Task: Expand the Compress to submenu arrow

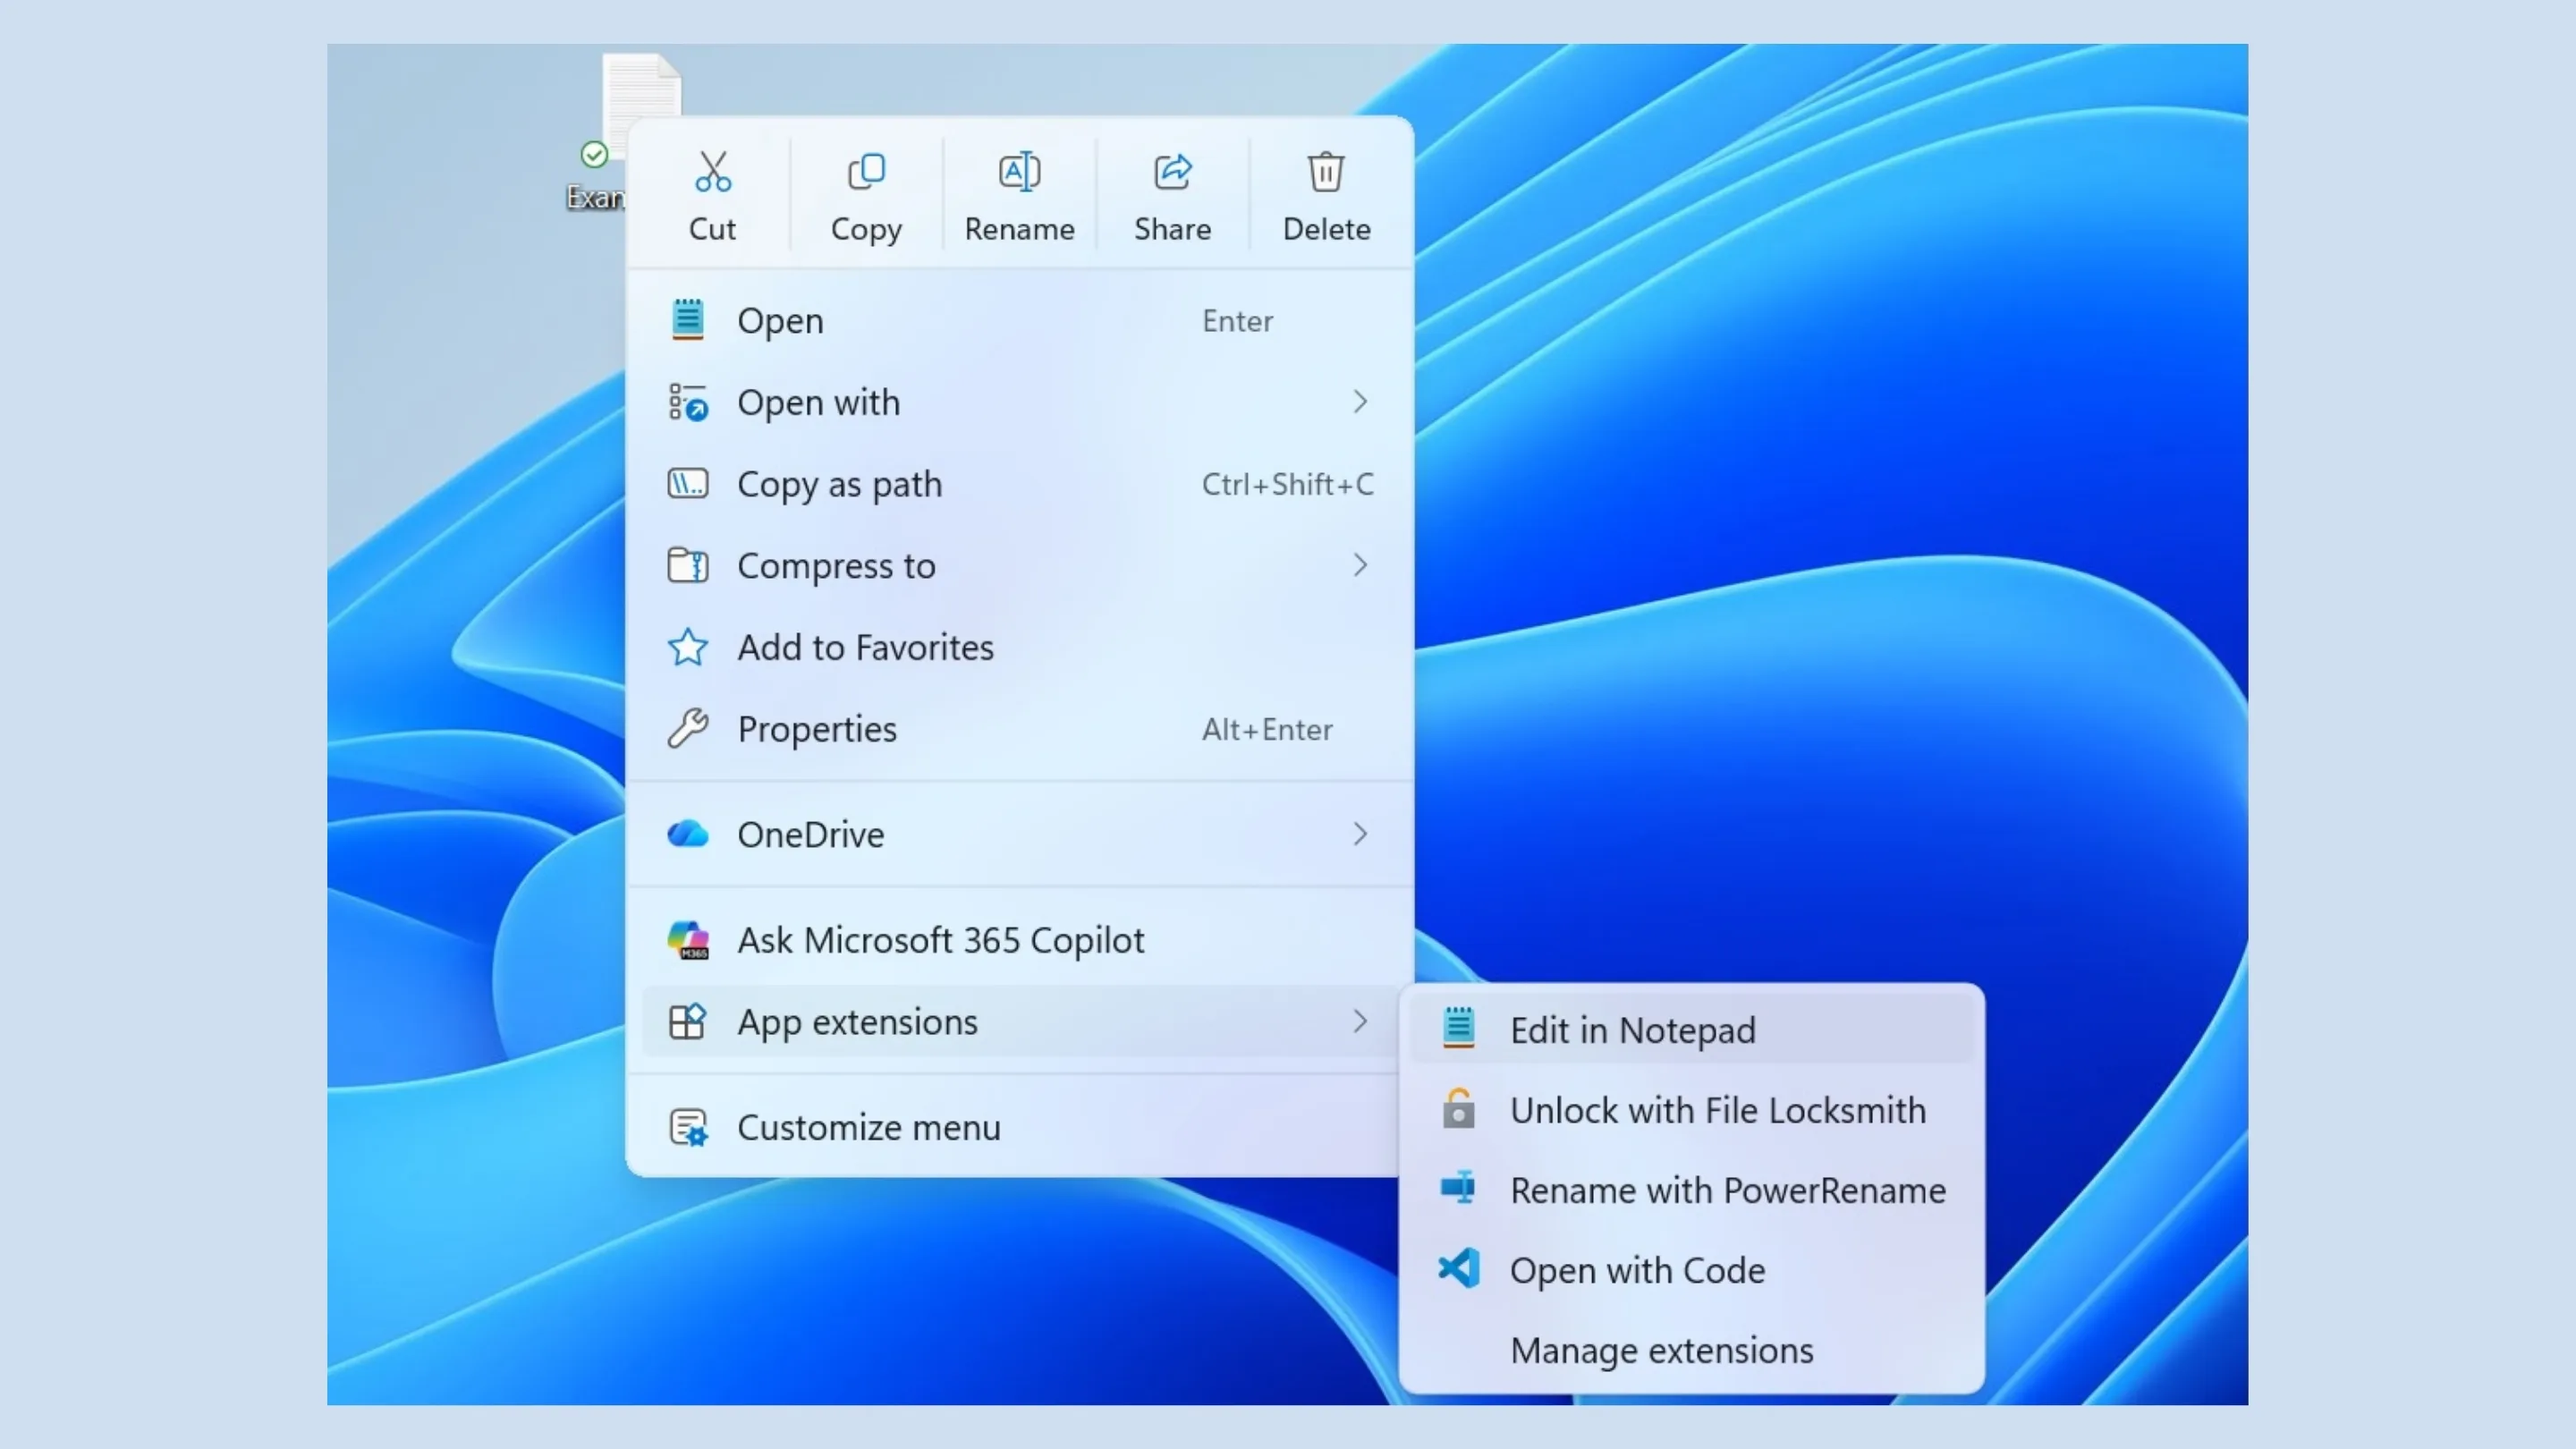Action: click(x=1360, y=565)
